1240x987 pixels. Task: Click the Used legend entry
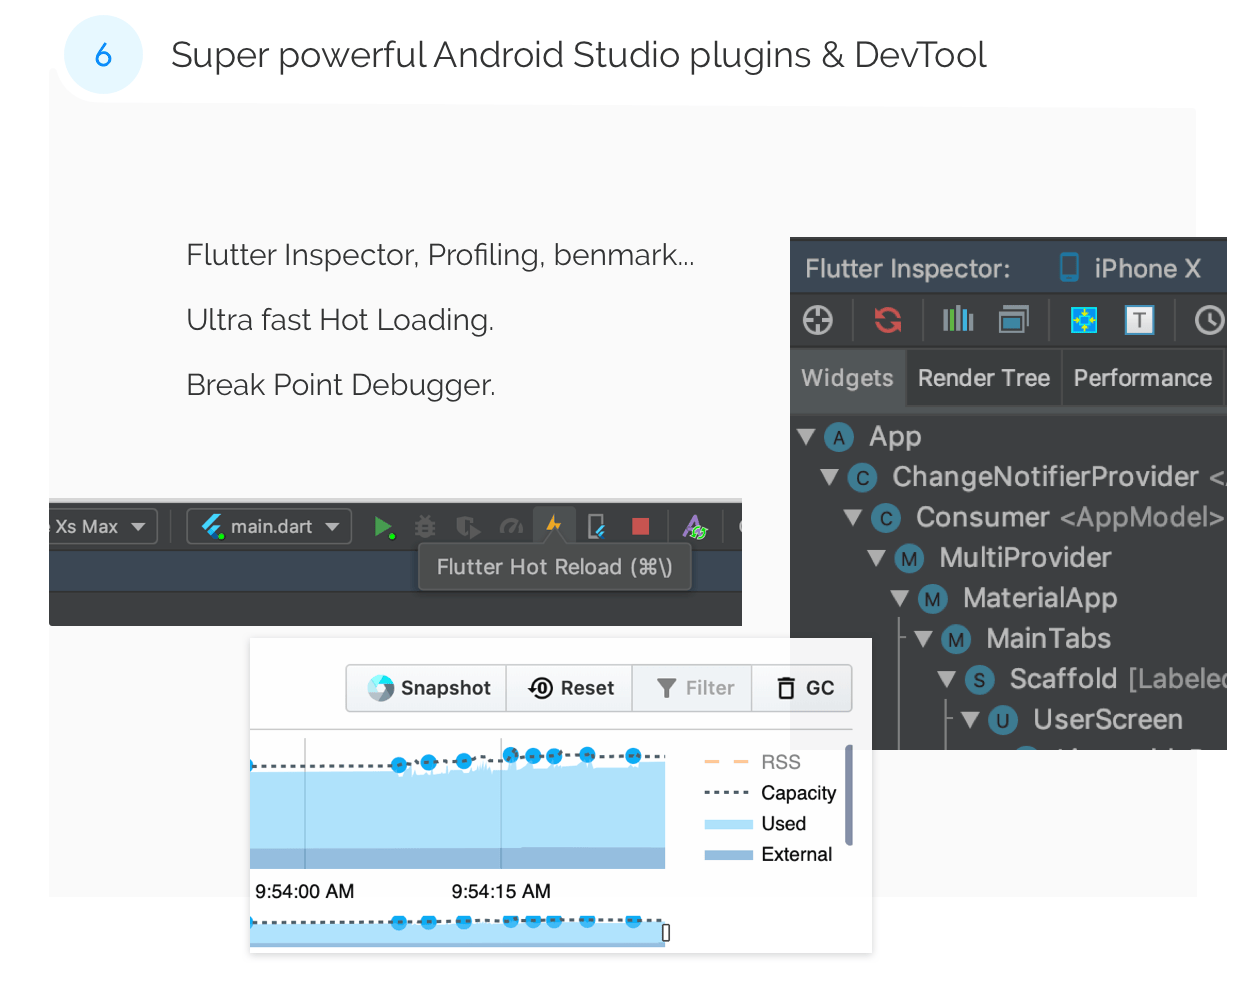tap(755, 824)
